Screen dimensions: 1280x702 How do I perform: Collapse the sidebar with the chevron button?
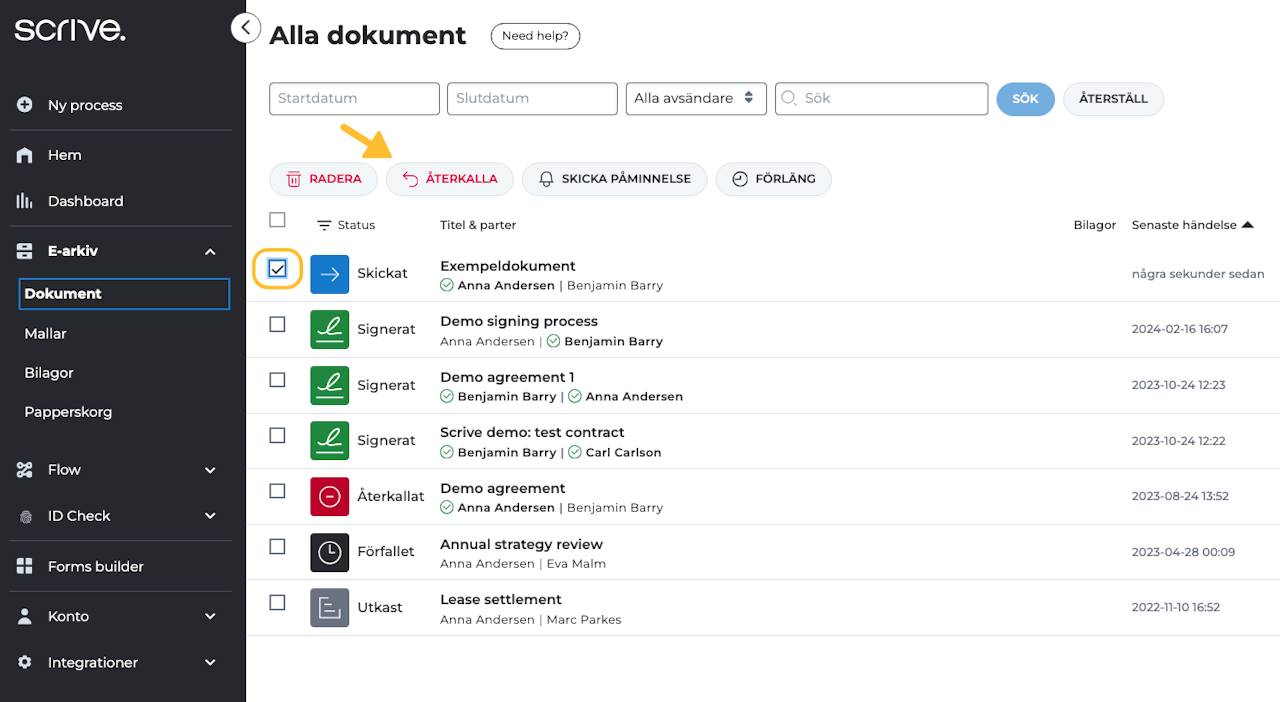(x=245, y=28)
